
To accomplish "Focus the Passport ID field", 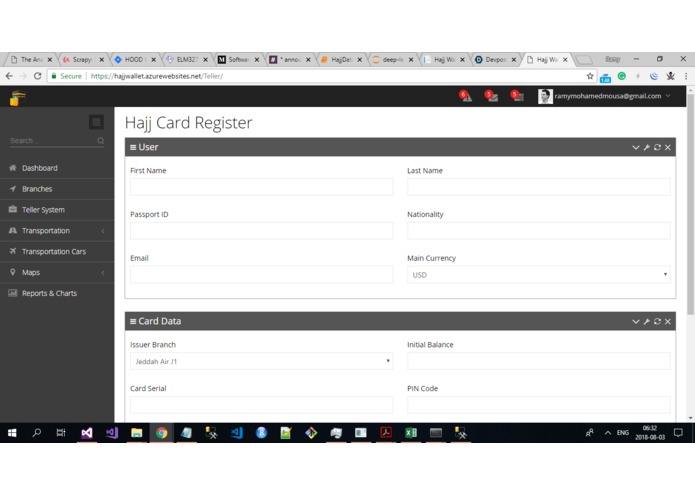I will point(262,231).
